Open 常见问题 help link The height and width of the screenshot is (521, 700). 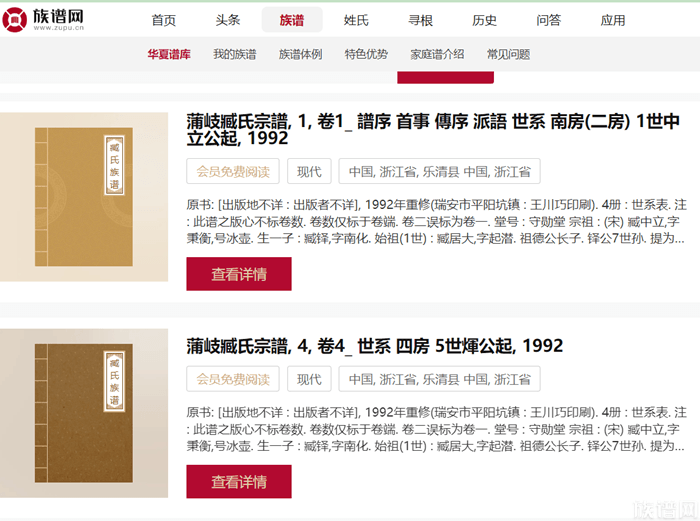(508, 54)
